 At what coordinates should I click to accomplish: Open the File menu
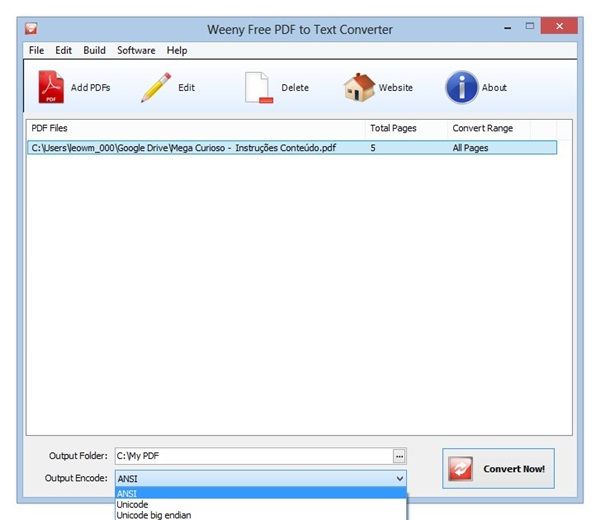(36, 50)
